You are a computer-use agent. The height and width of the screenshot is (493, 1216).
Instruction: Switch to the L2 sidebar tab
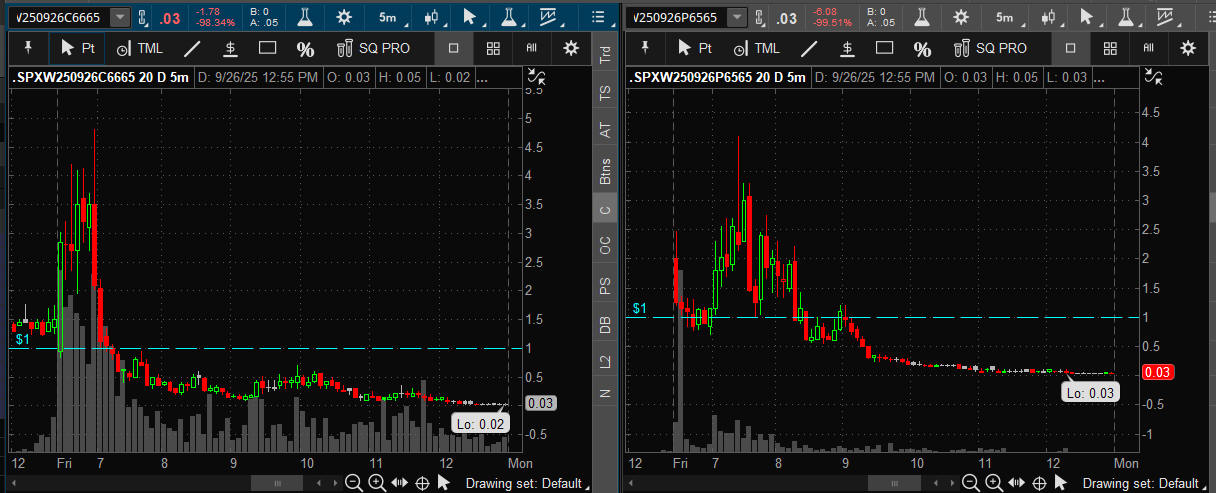[x=604, y=362]
